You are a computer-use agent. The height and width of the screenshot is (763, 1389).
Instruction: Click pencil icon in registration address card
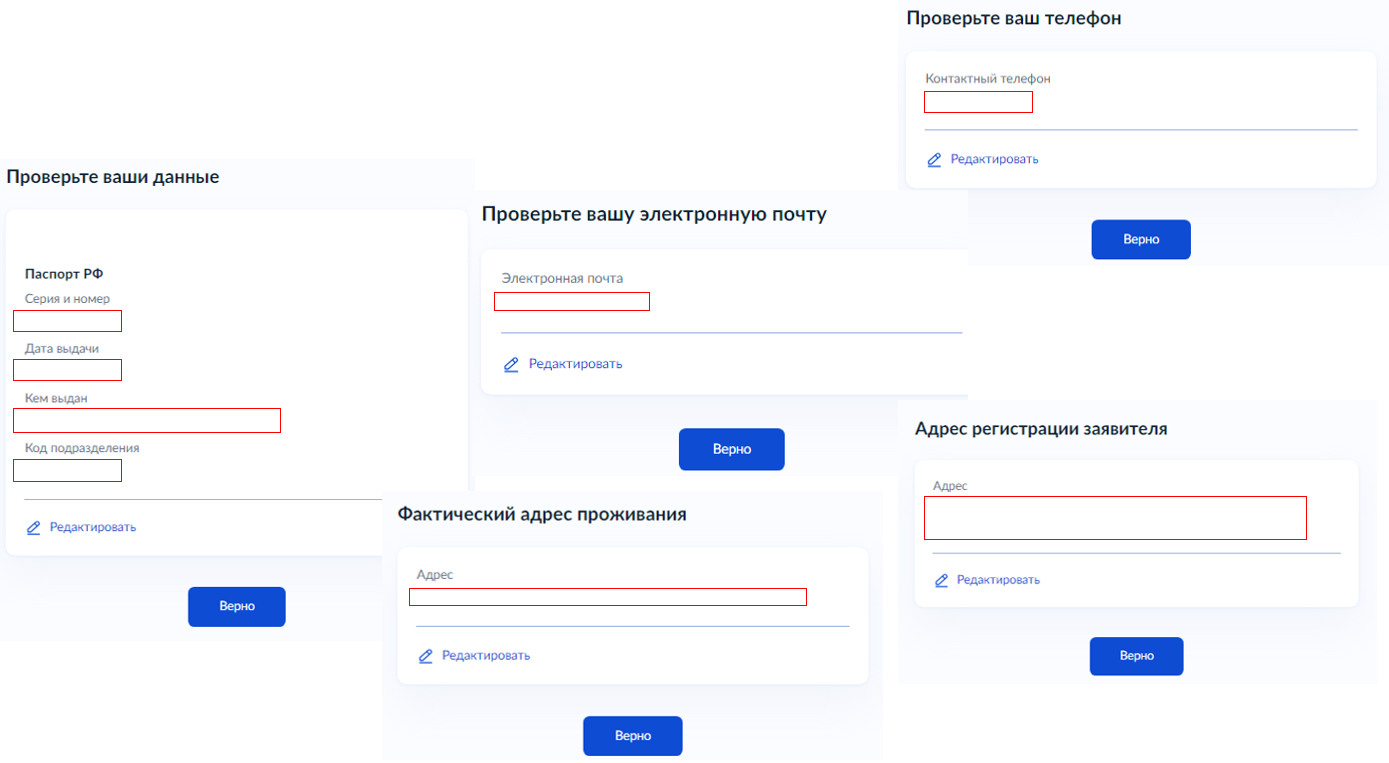click(x=941, y=580)
